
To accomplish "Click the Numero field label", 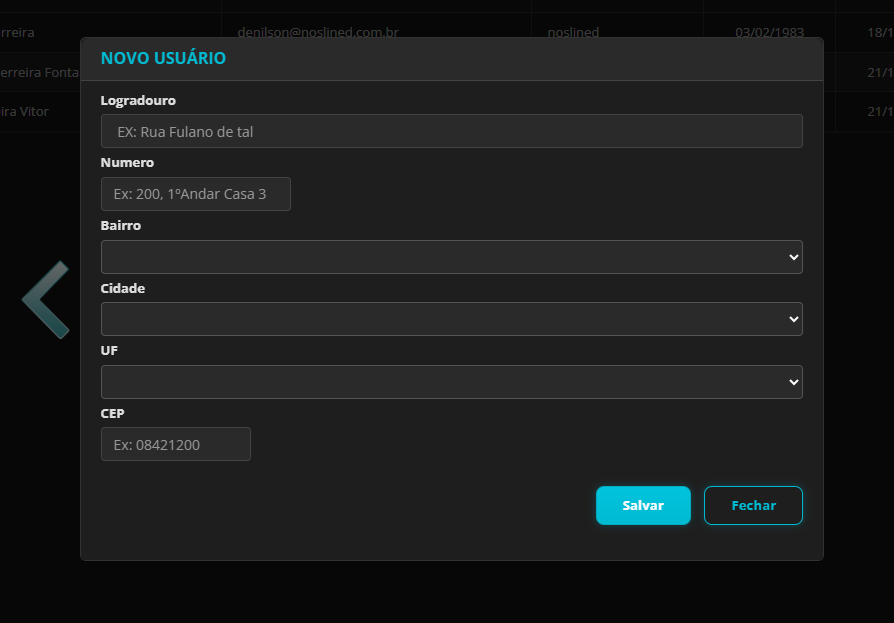I will pos(127,162).
